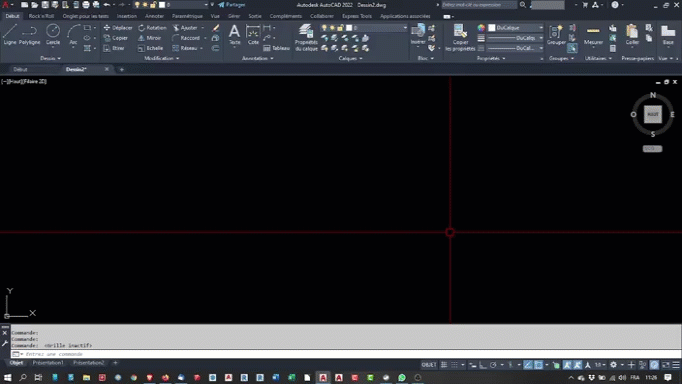Expand the Annotation panel

coord(257,58)
